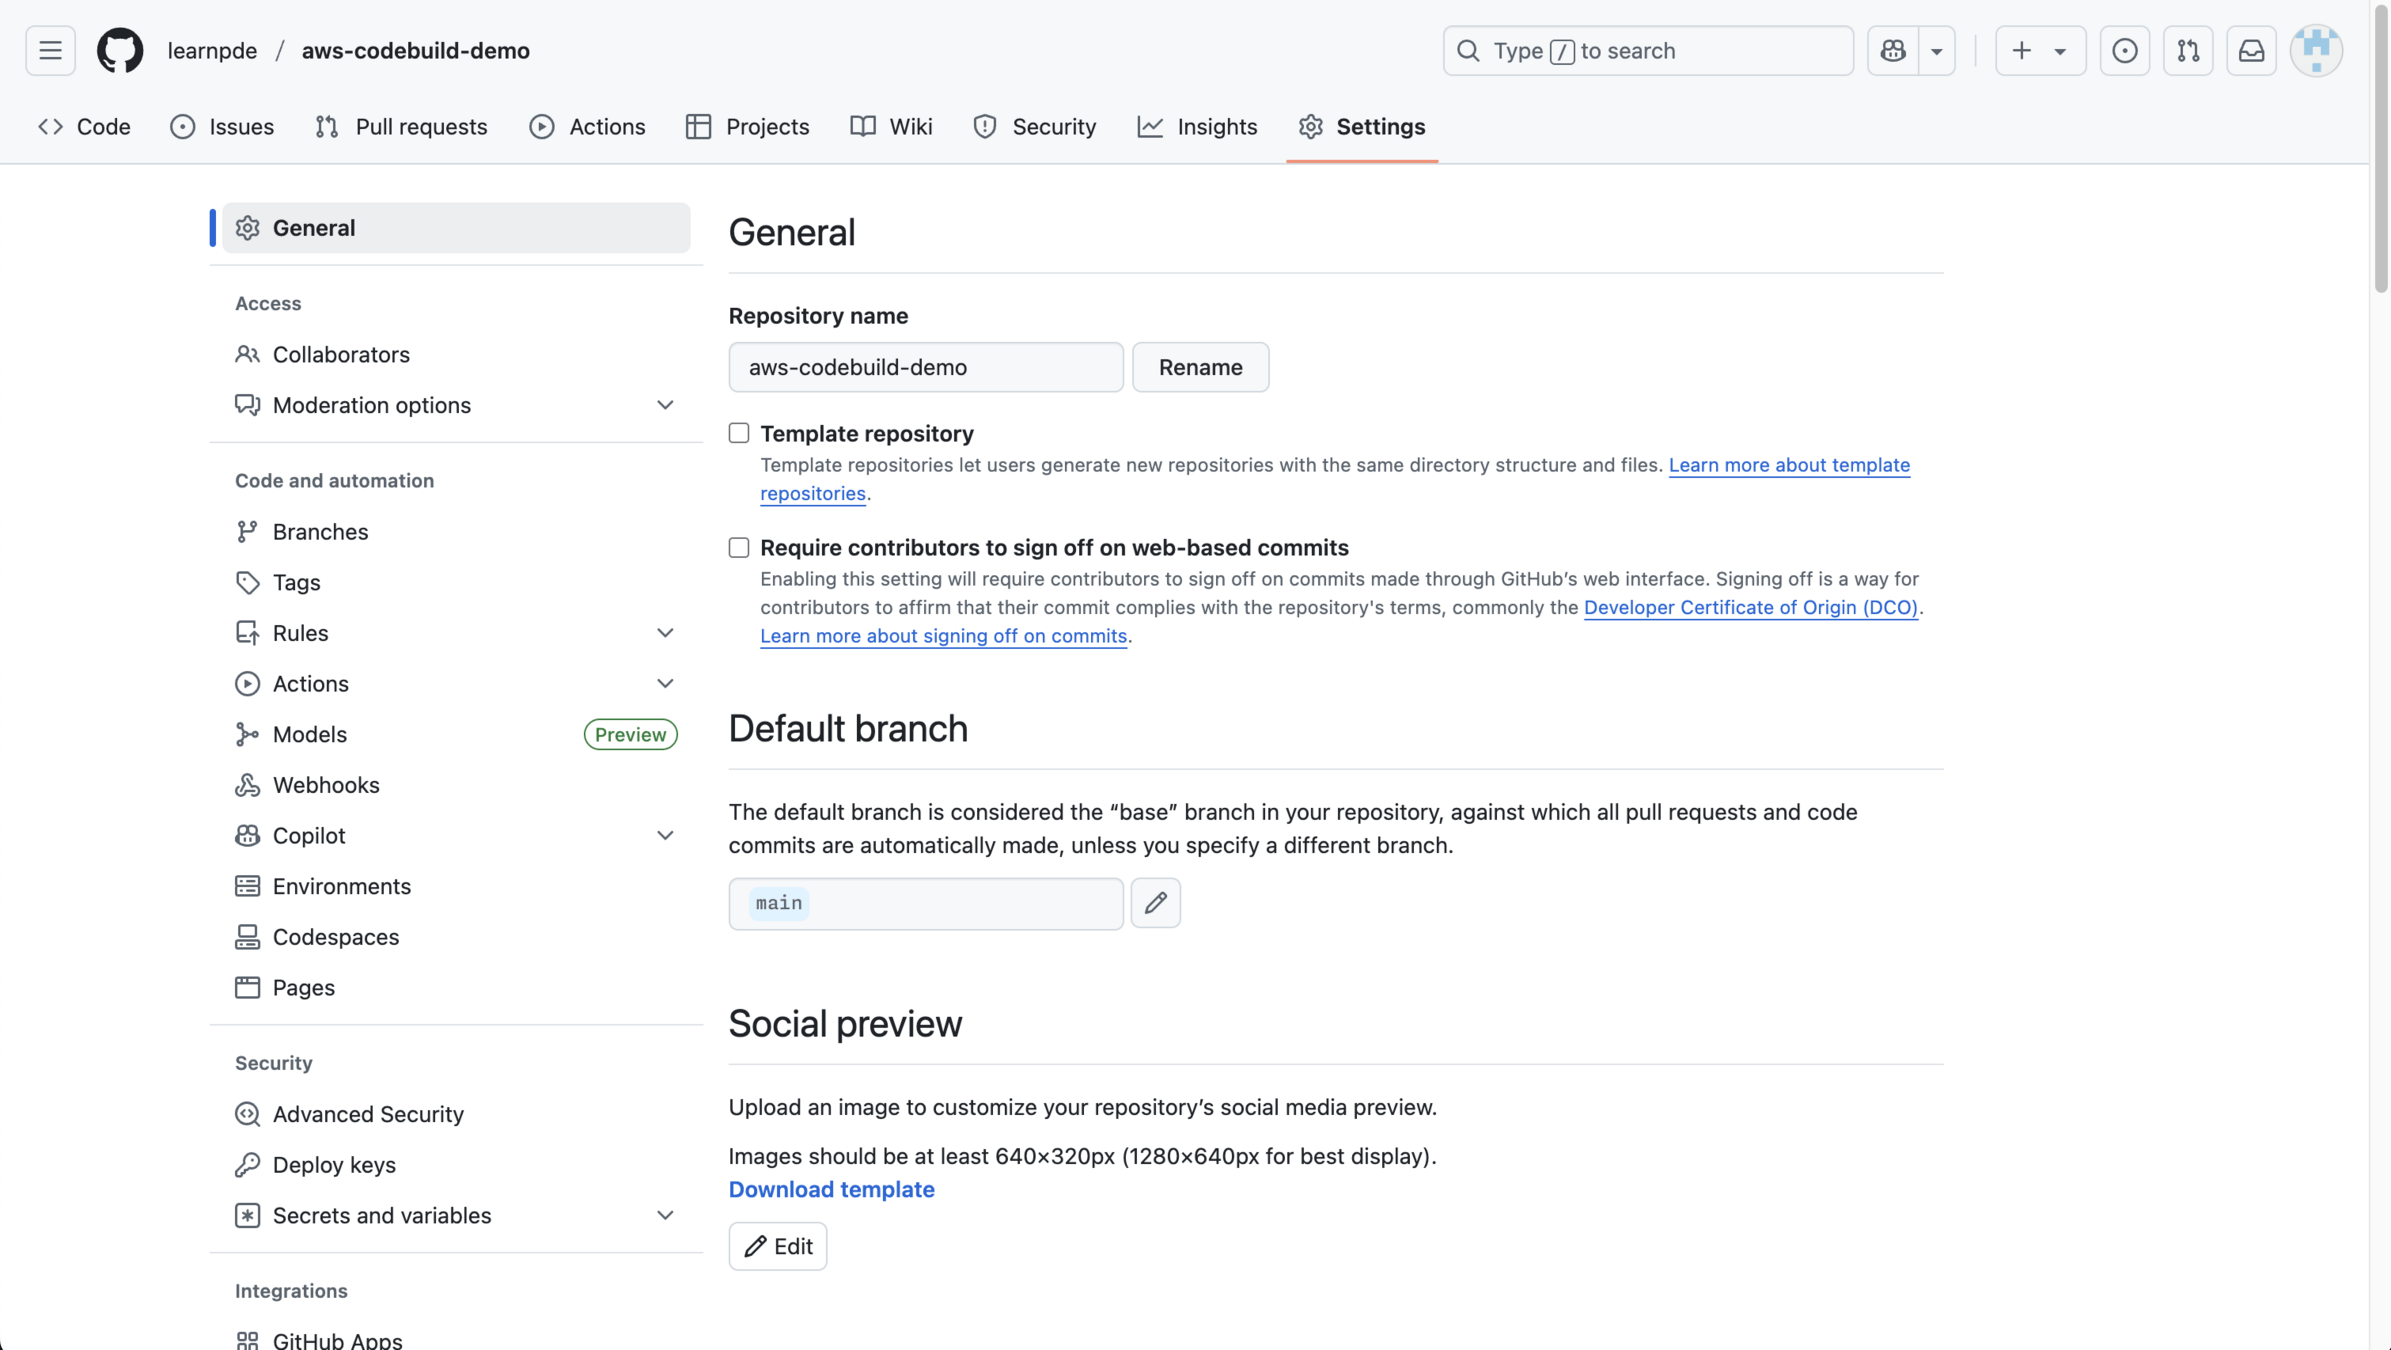This screenshot has width=2391, height=1350.
Task: Expand Moderation options in sidebar
Action: click(665, 405)
